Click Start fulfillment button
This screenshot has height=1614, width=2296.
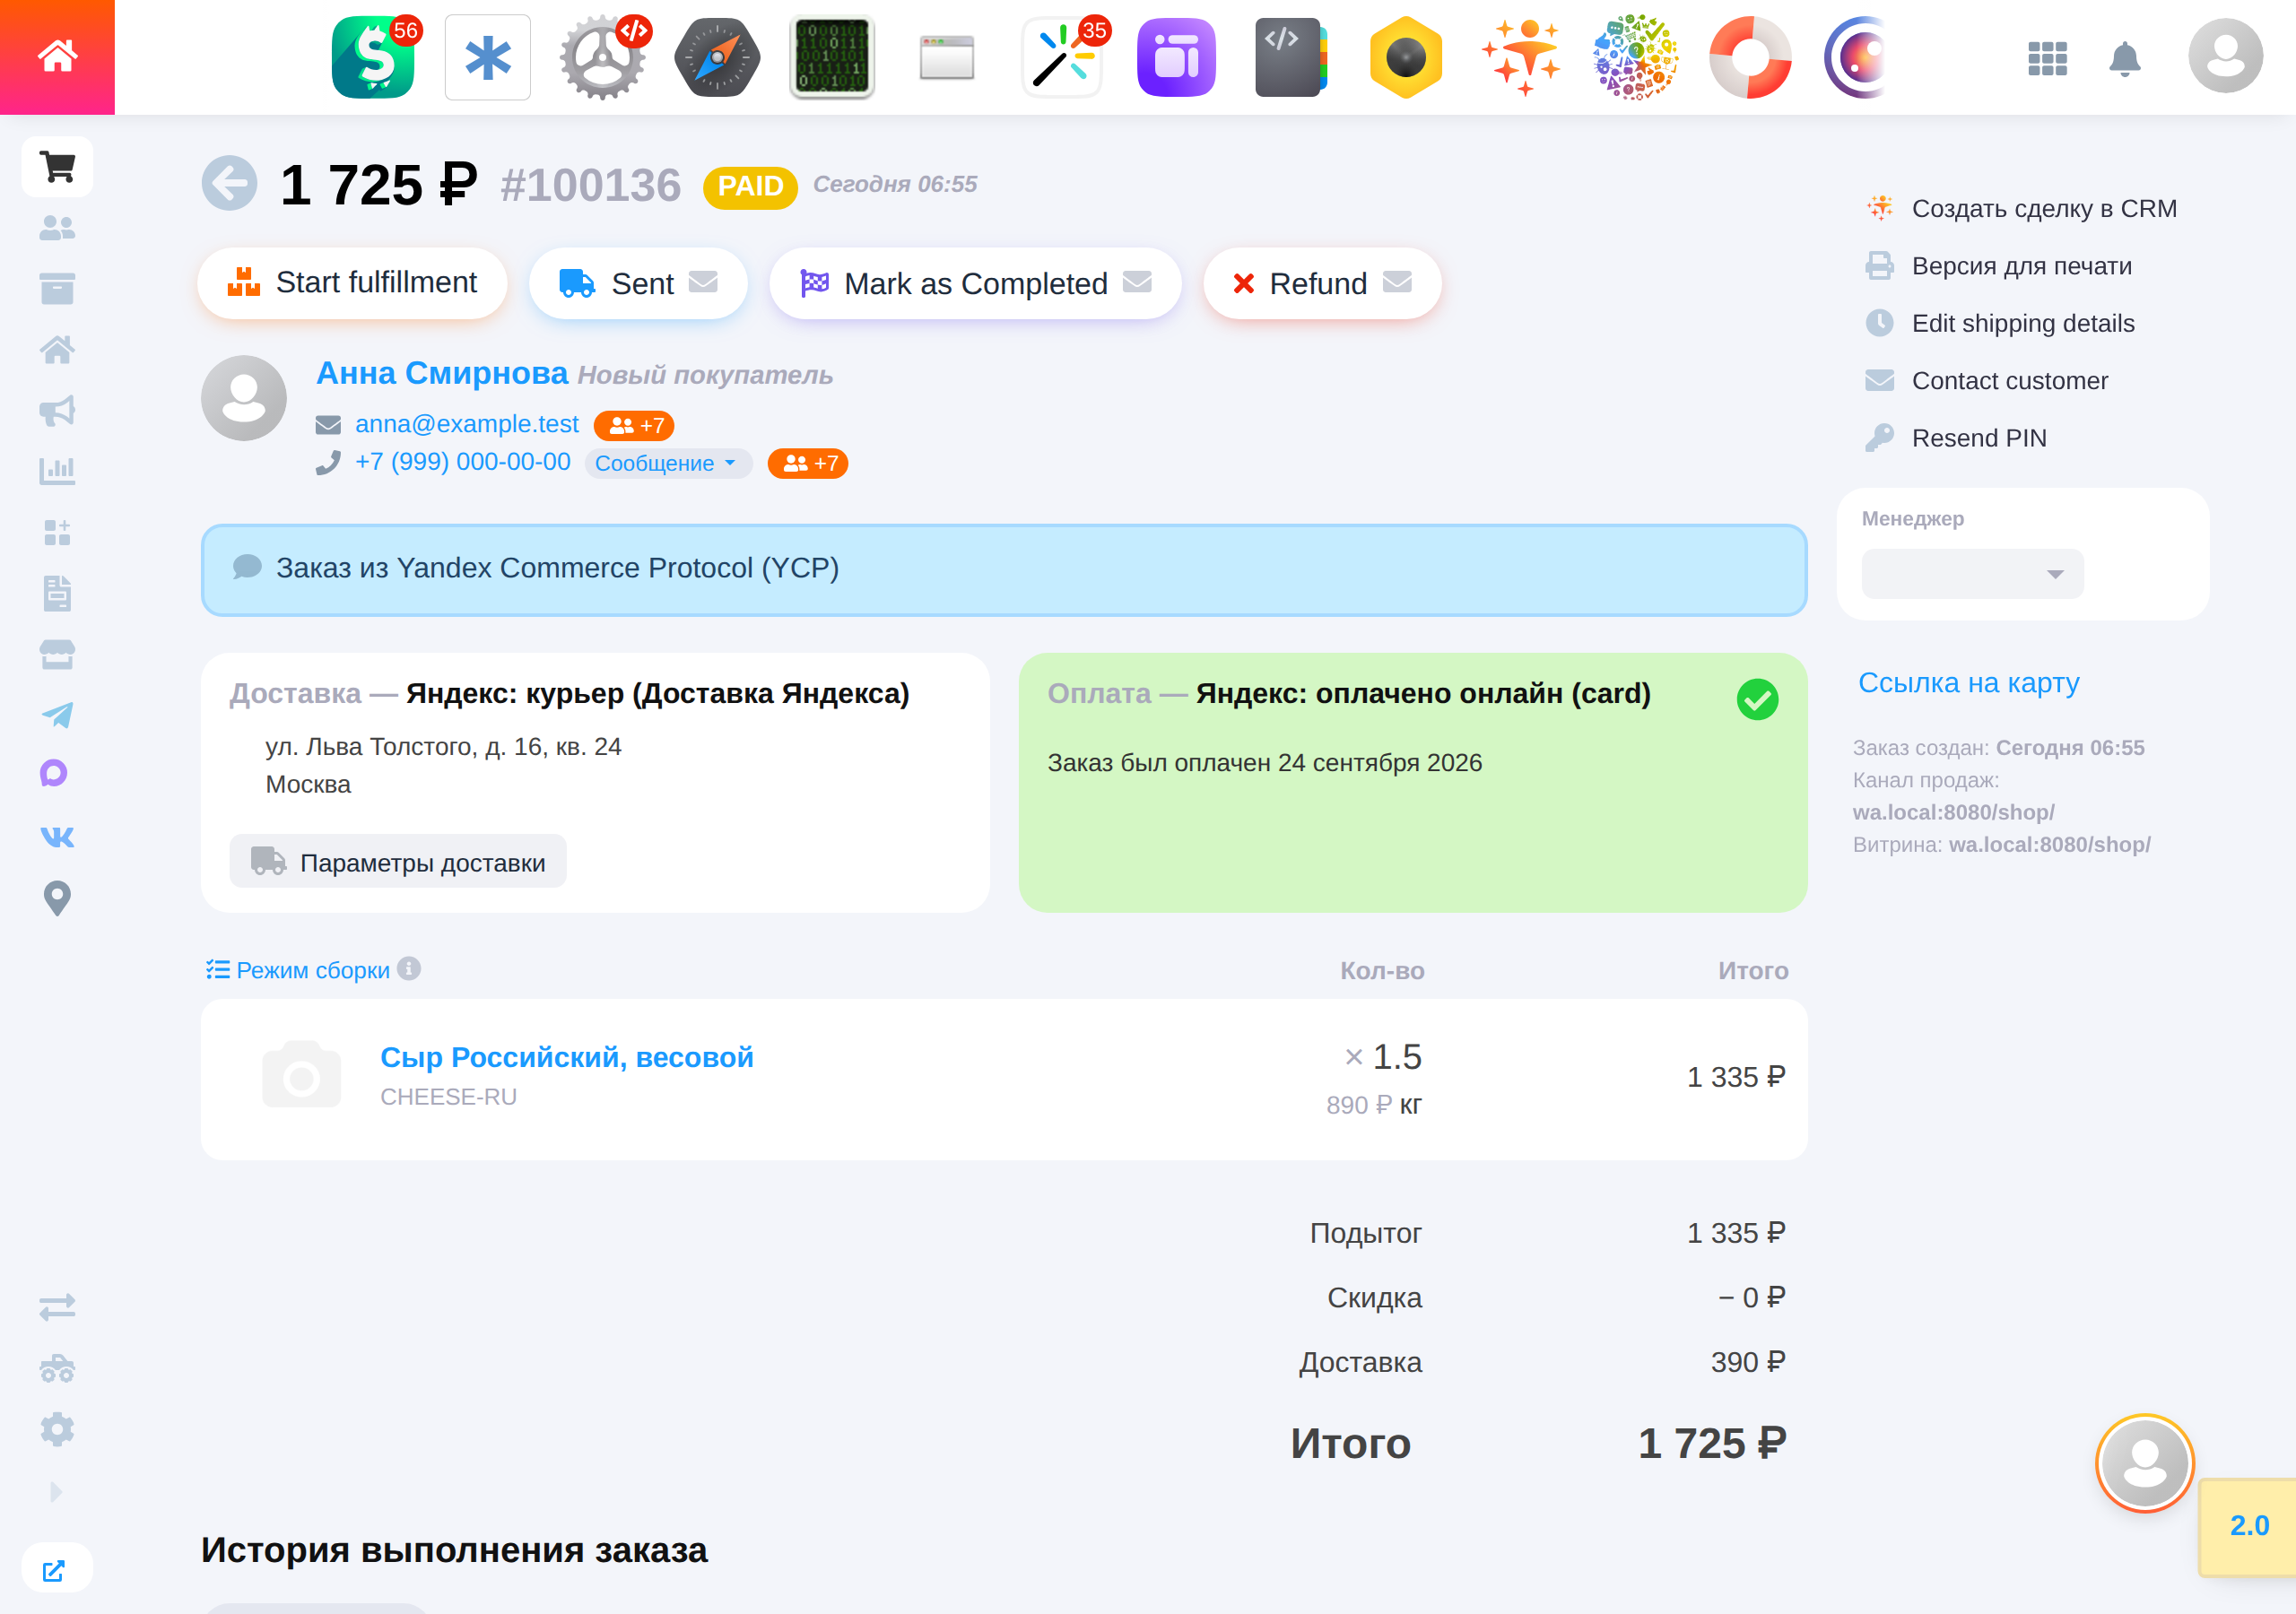click(352, 283)
